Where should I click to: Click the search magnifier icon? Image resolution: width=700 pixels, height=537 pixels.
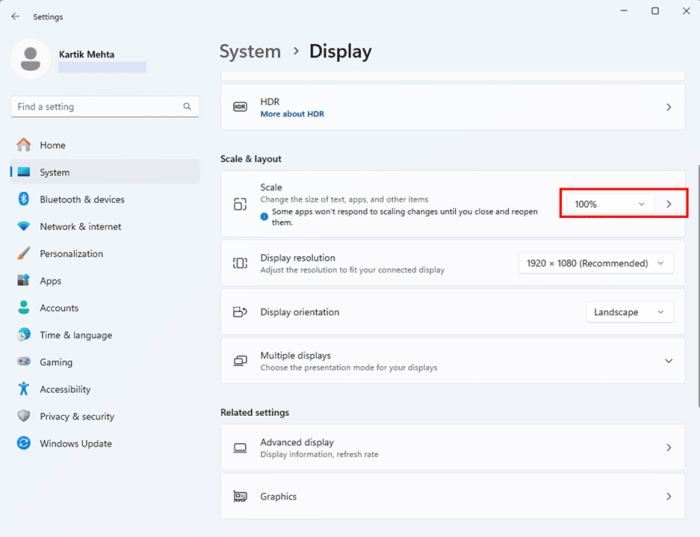(x=187, y=106)
